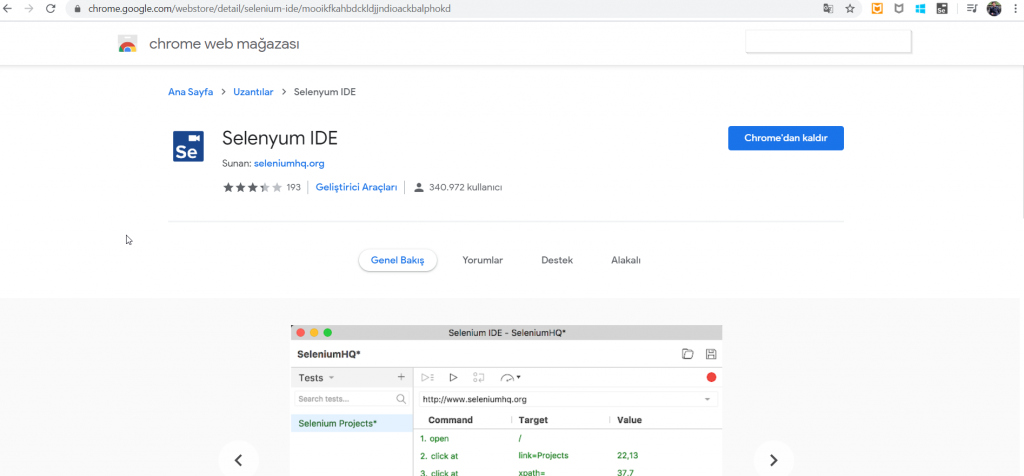Focus the address bar URL

tap(269, 9)
